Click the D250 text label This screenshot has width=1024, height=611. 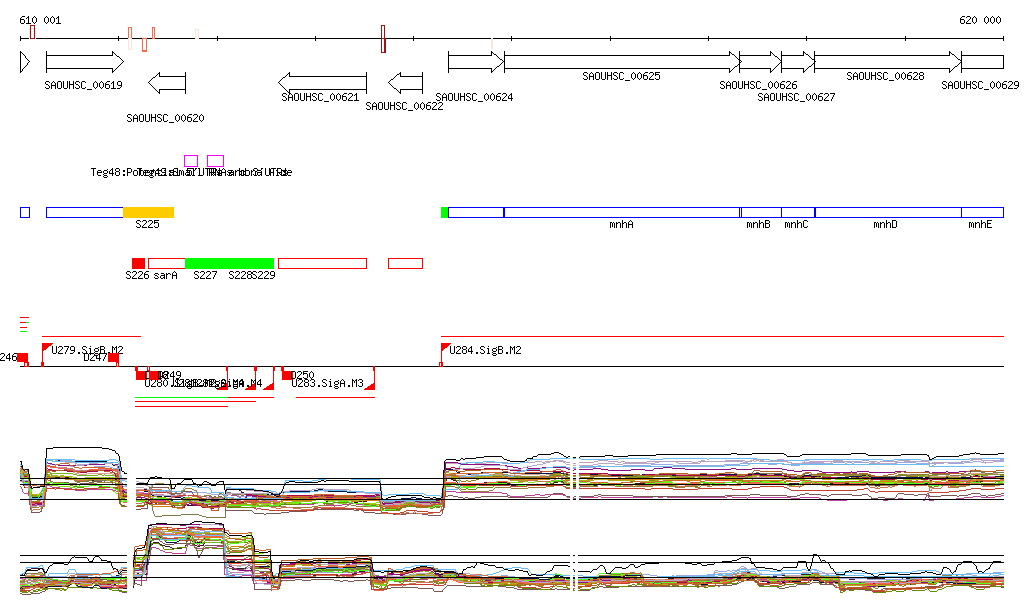302,375
